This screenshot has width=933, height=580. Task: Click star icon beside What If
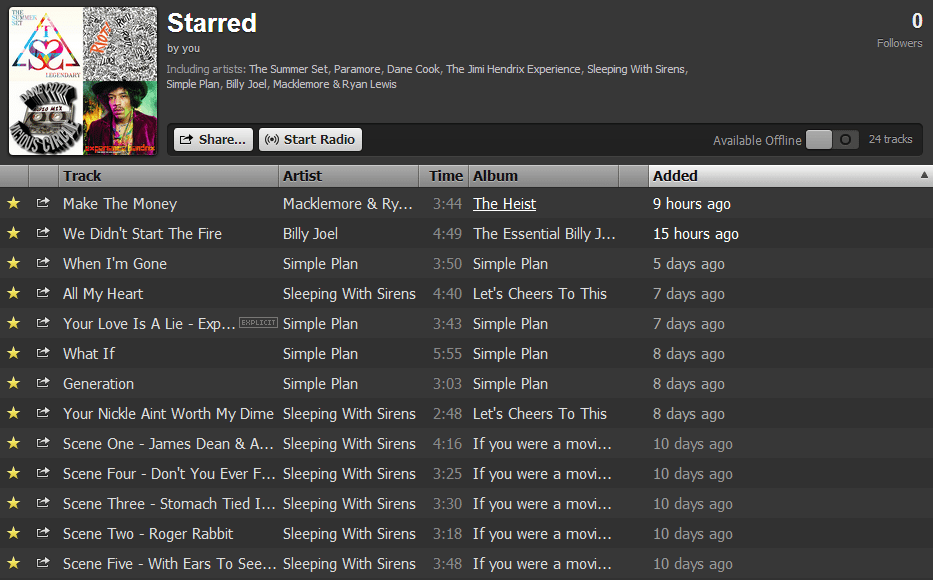[x=13, y=353]
